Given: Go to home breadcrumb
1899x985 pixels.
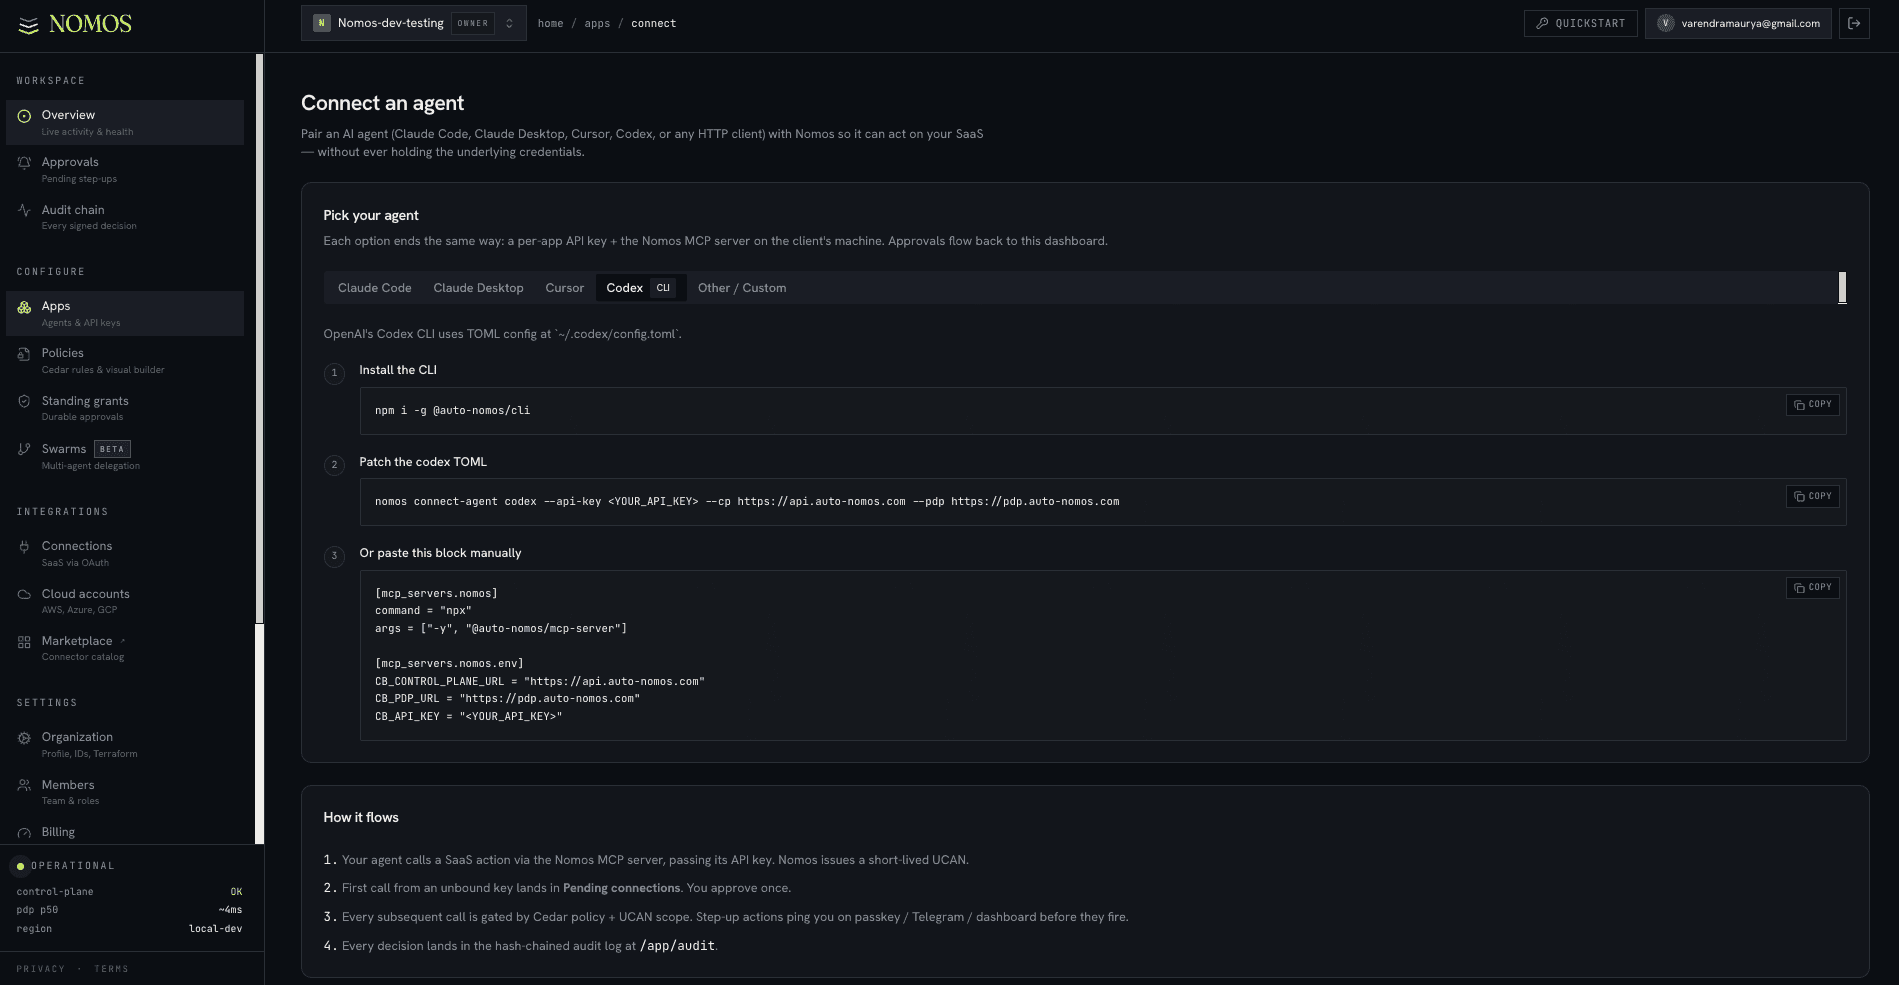Looking at the screenshot, I should tap(550, 24).
